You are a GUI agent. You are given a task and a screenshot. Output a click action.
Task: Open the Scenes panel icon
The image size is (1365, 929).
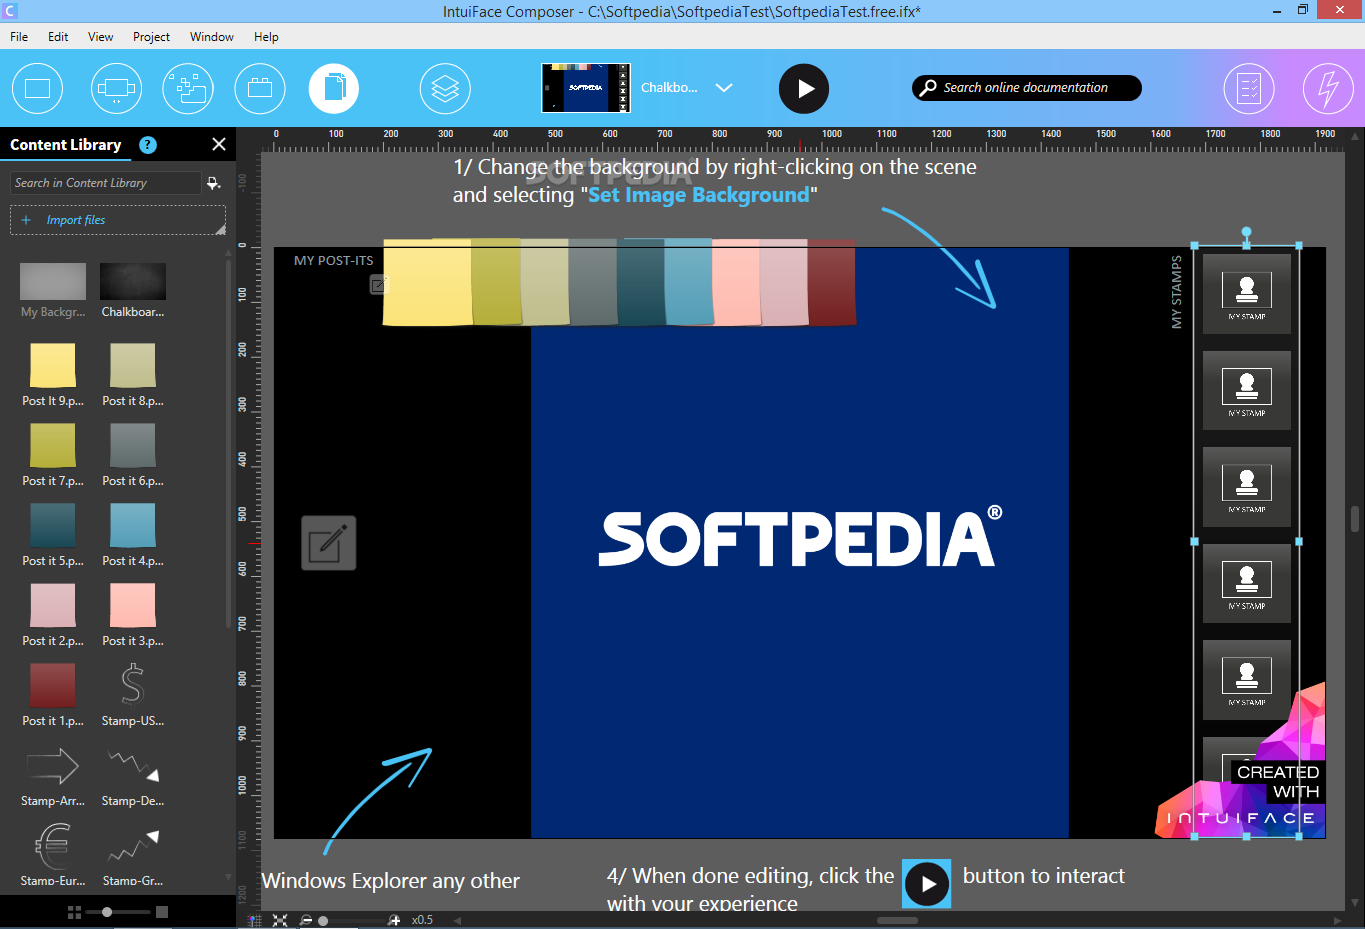pyautogui.click(x=38, y=88)
